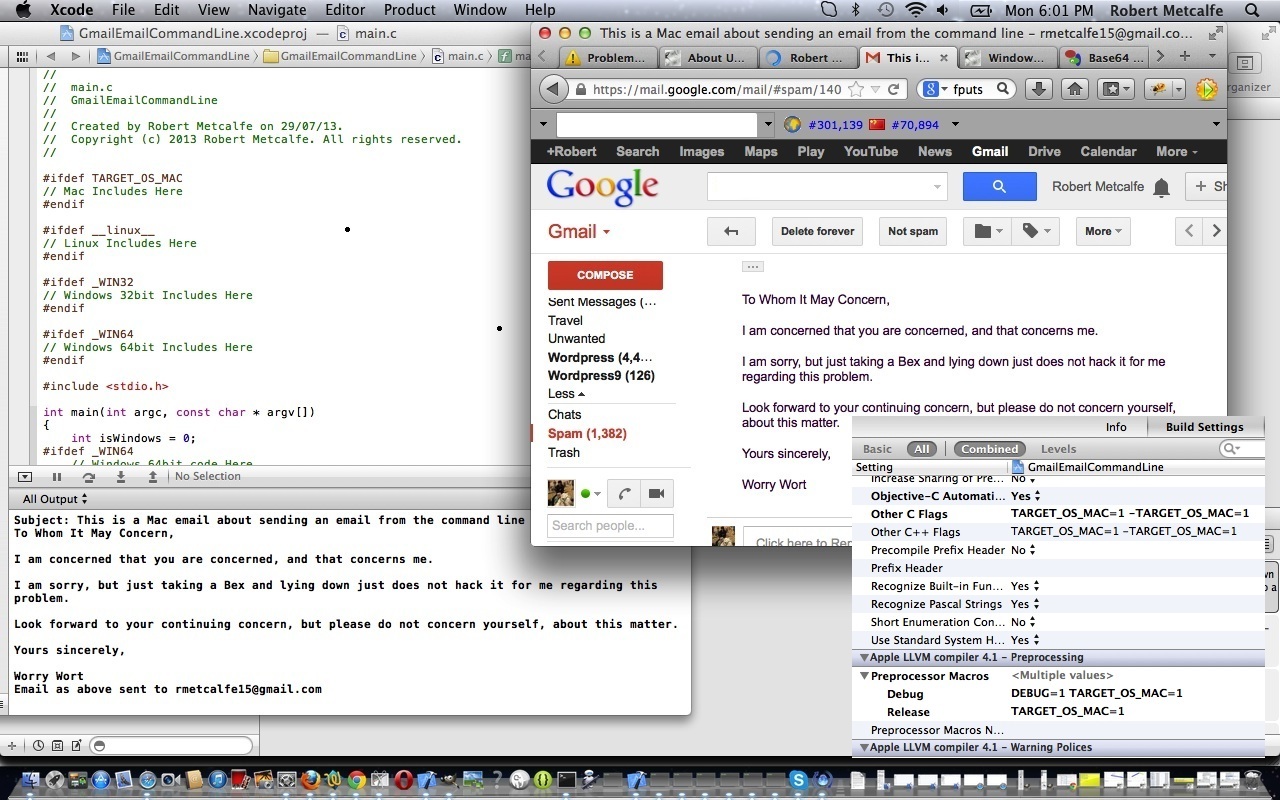This screenshot has width=1280, height=800.
Task: Collapse Gmail label list with Less
Action: (566, 394)
